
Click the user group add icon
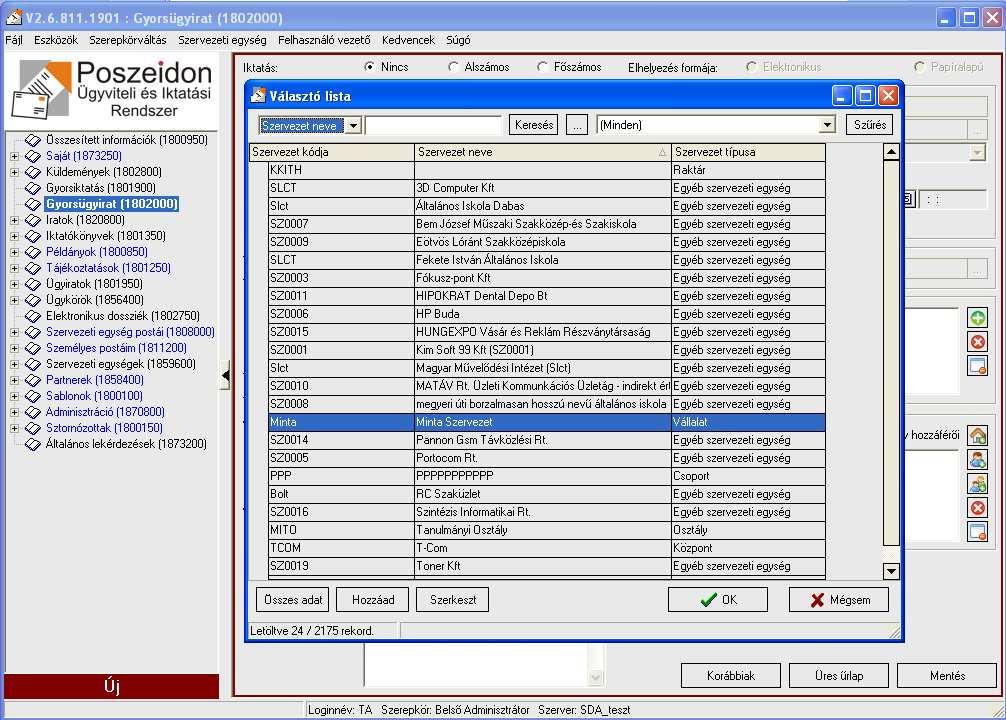(x=977, y=484)
